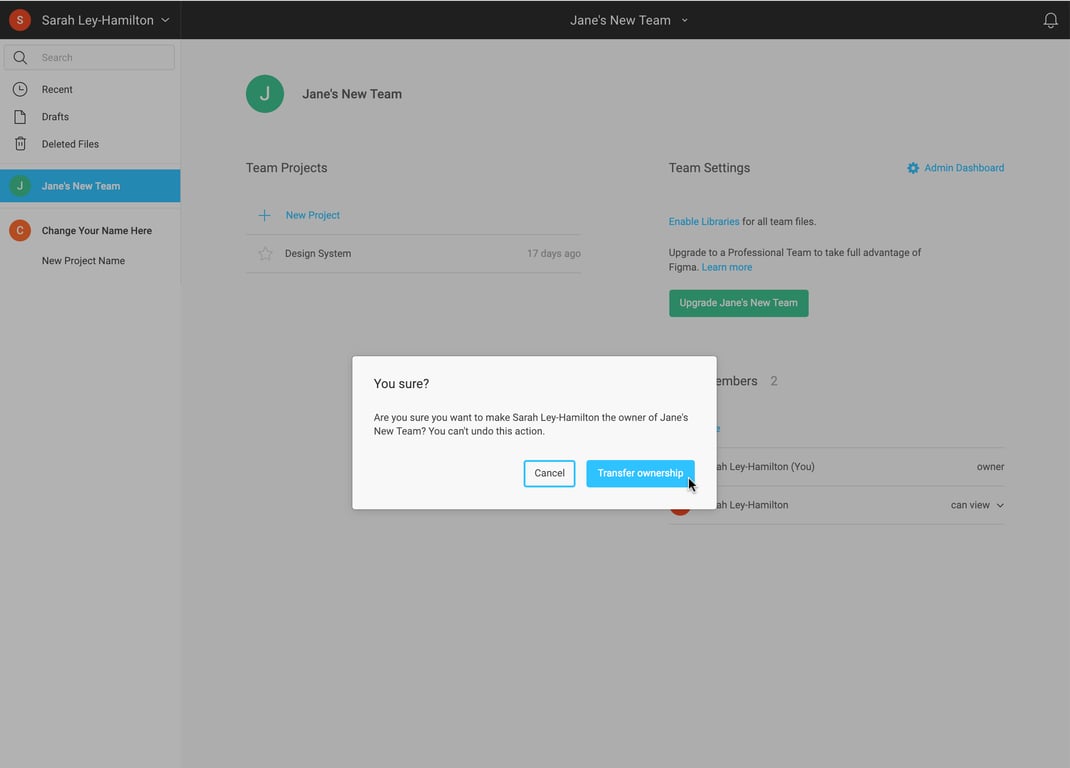
Task: Click the Deleted Files trash icon
Action: [x=20, y=144]
